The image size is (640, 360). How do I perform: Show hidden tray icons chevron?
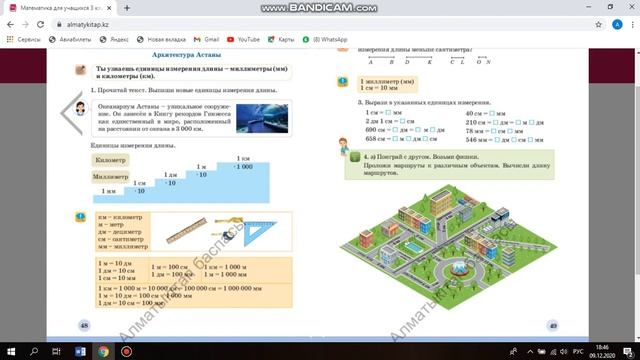click(x=530, y=351)
